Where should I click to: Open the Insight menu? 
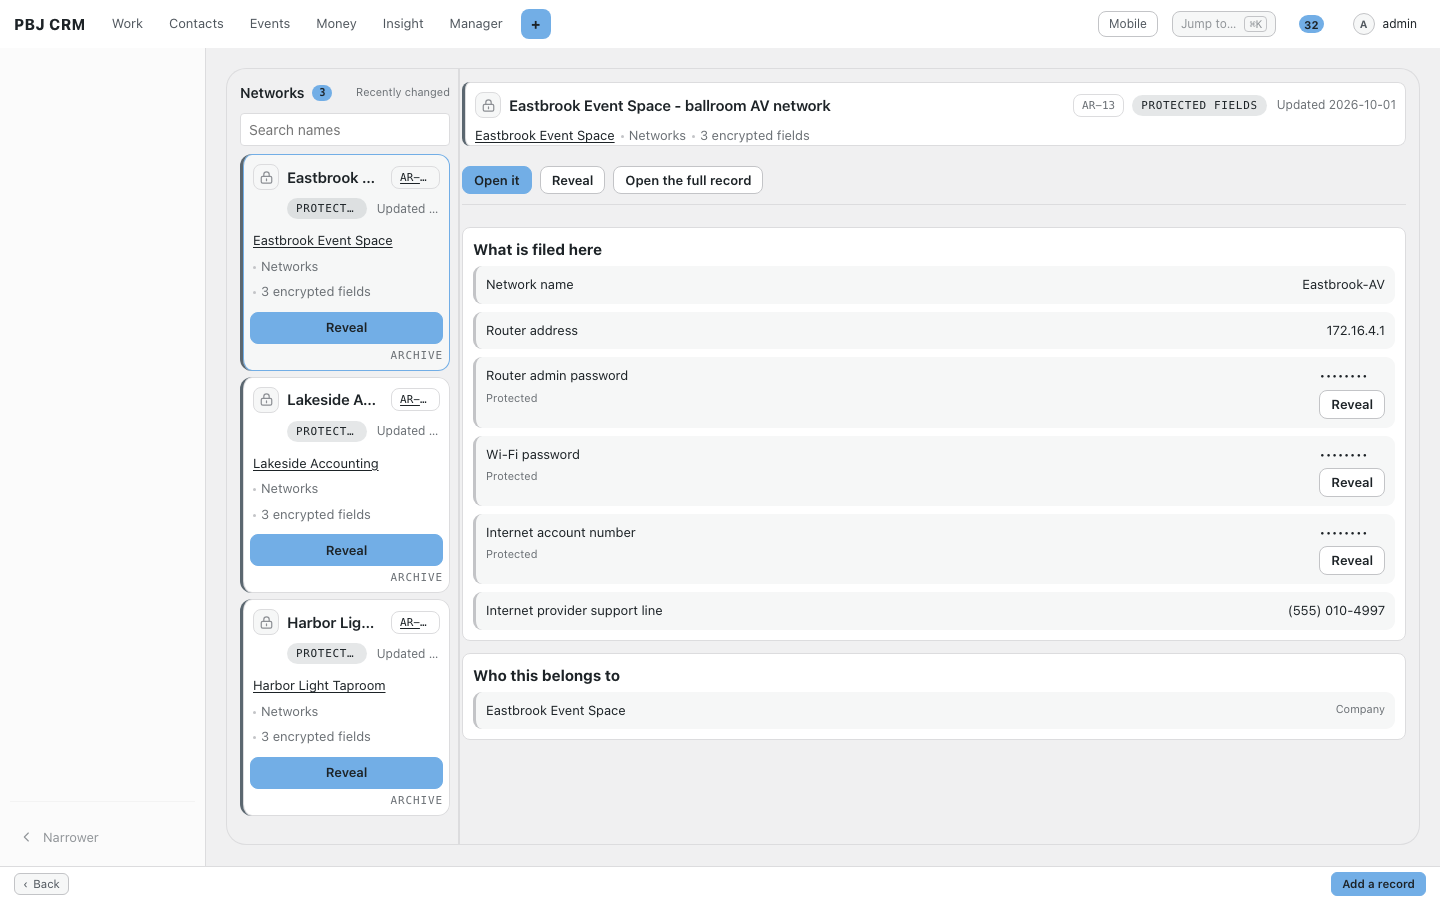coord(403,24)
